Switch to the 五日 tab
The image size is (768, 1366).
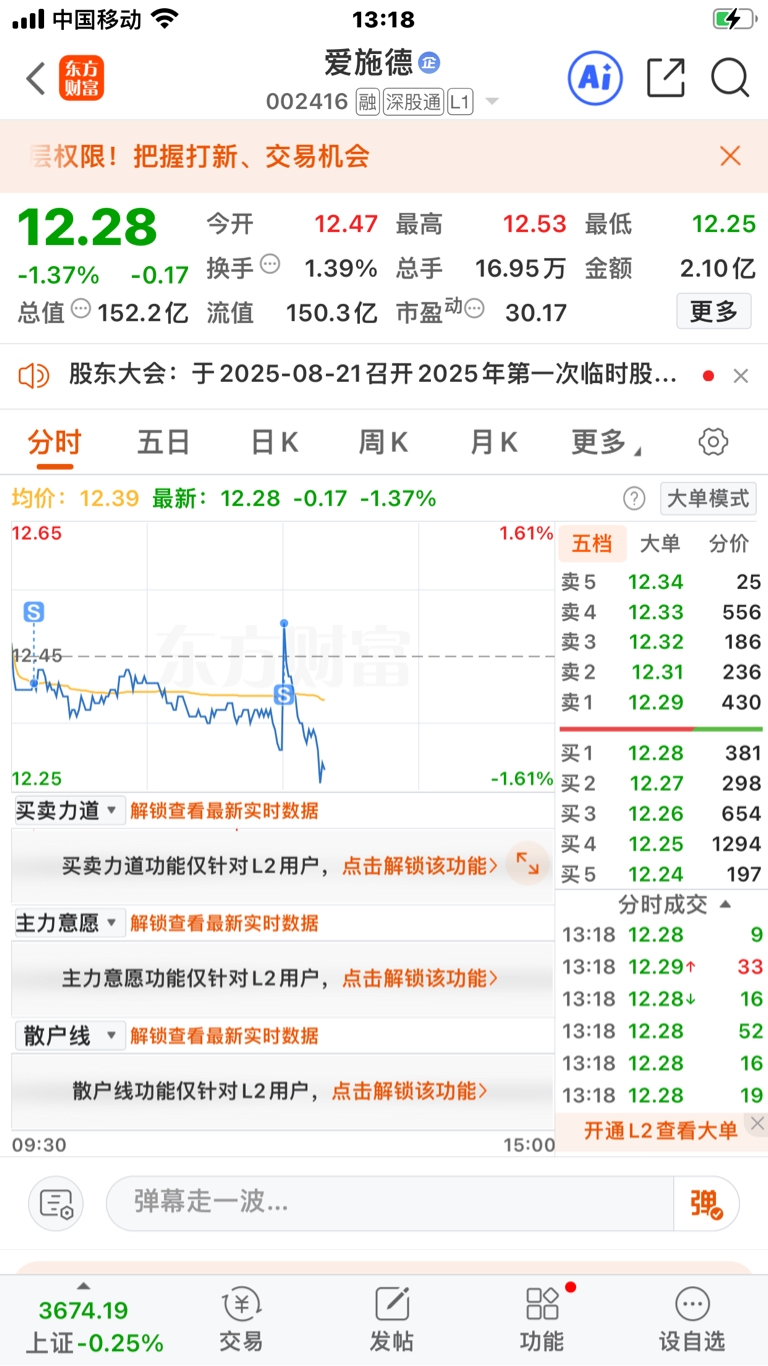163,442
